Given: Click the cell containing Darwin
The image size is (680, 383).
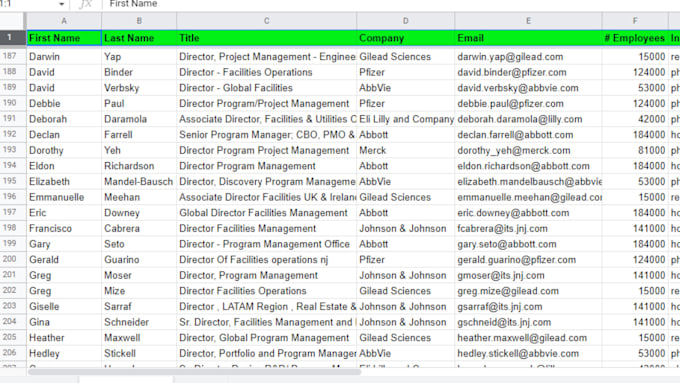Looking at the screenshot, I should (x=64, y=57).
